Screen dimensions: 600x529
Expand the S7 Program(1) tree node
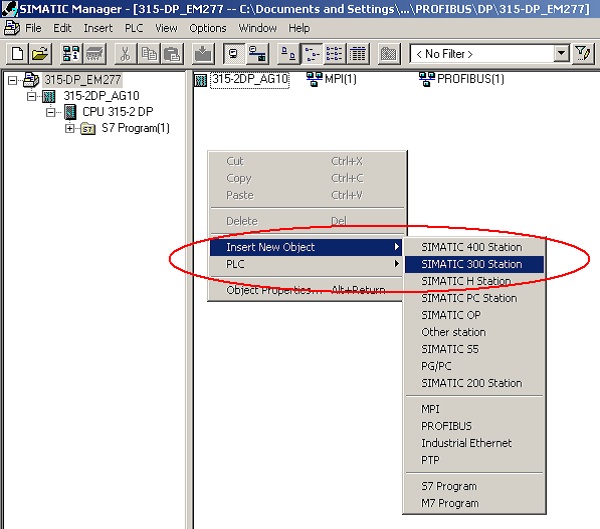coord(70,128)
